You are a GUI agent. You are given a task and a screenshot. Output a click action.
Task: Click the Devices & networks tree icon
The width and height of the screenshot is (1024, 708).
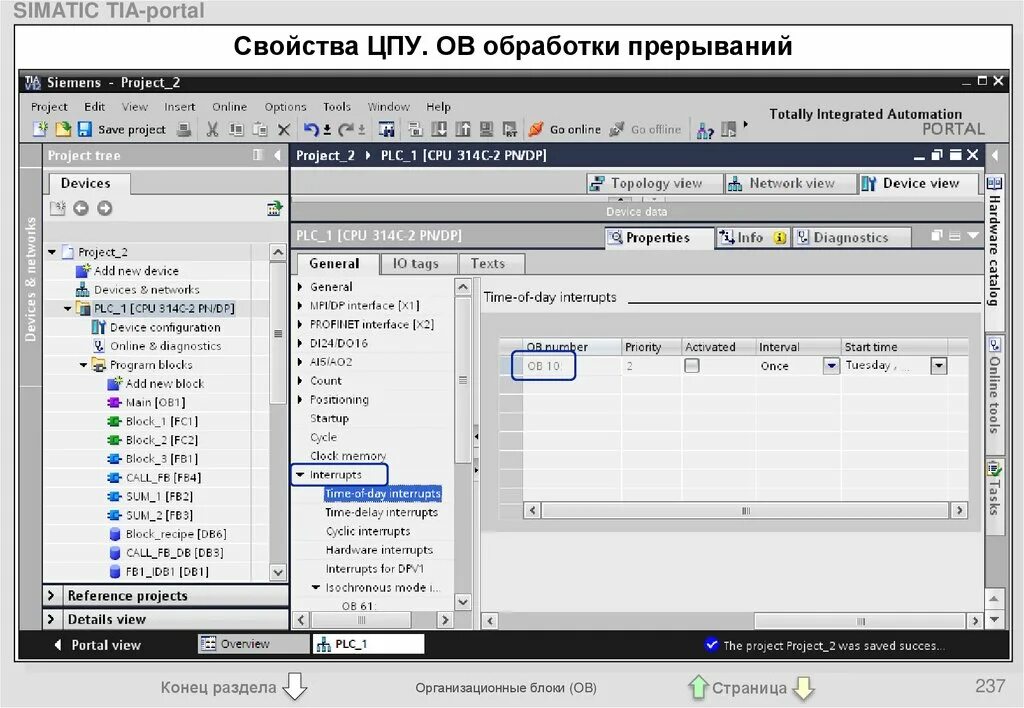pyautogui.click(x=82, y=289)
